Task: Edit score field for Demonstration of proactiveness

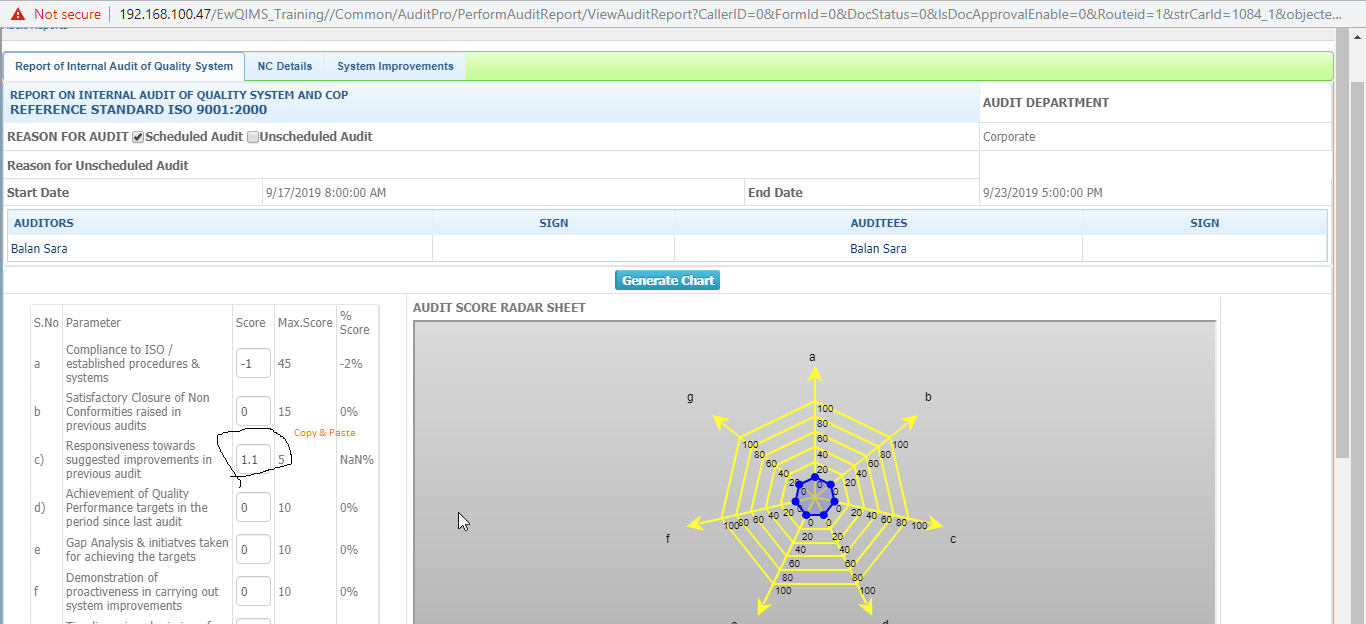Action: 254,591
